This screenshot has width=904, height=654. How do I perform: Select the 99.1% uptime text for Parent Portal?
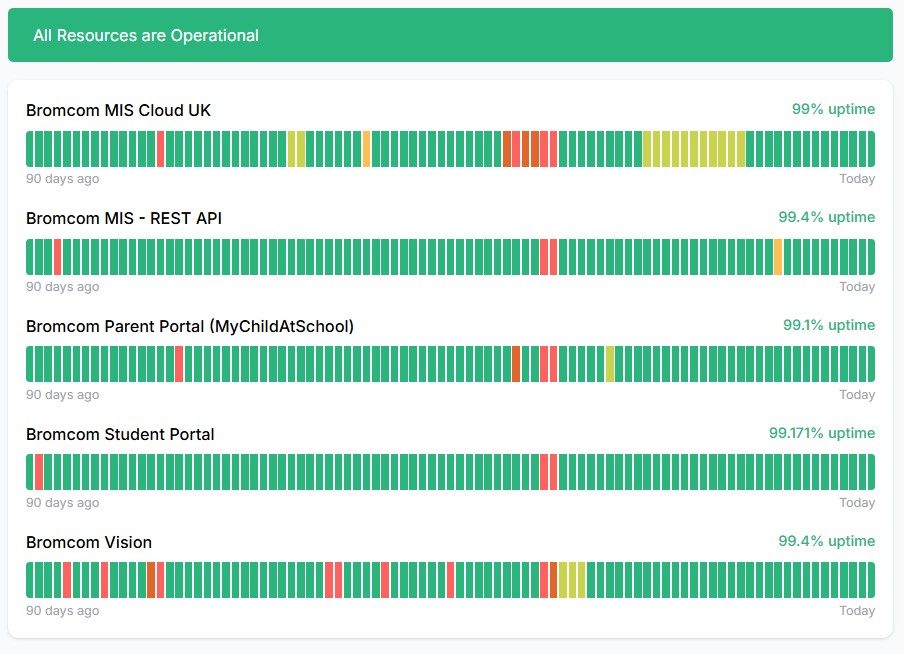(828, 325)
